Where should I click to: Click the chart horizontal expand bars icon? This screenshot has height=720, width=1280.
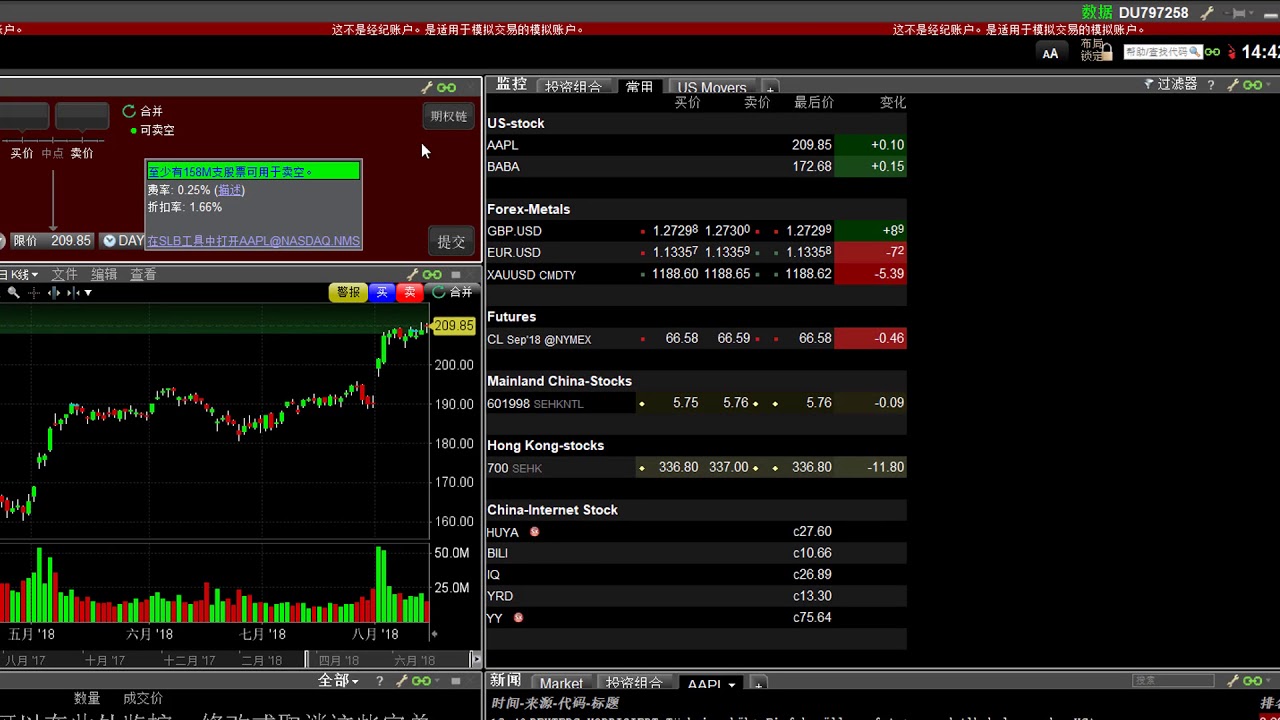pos(54,292)
